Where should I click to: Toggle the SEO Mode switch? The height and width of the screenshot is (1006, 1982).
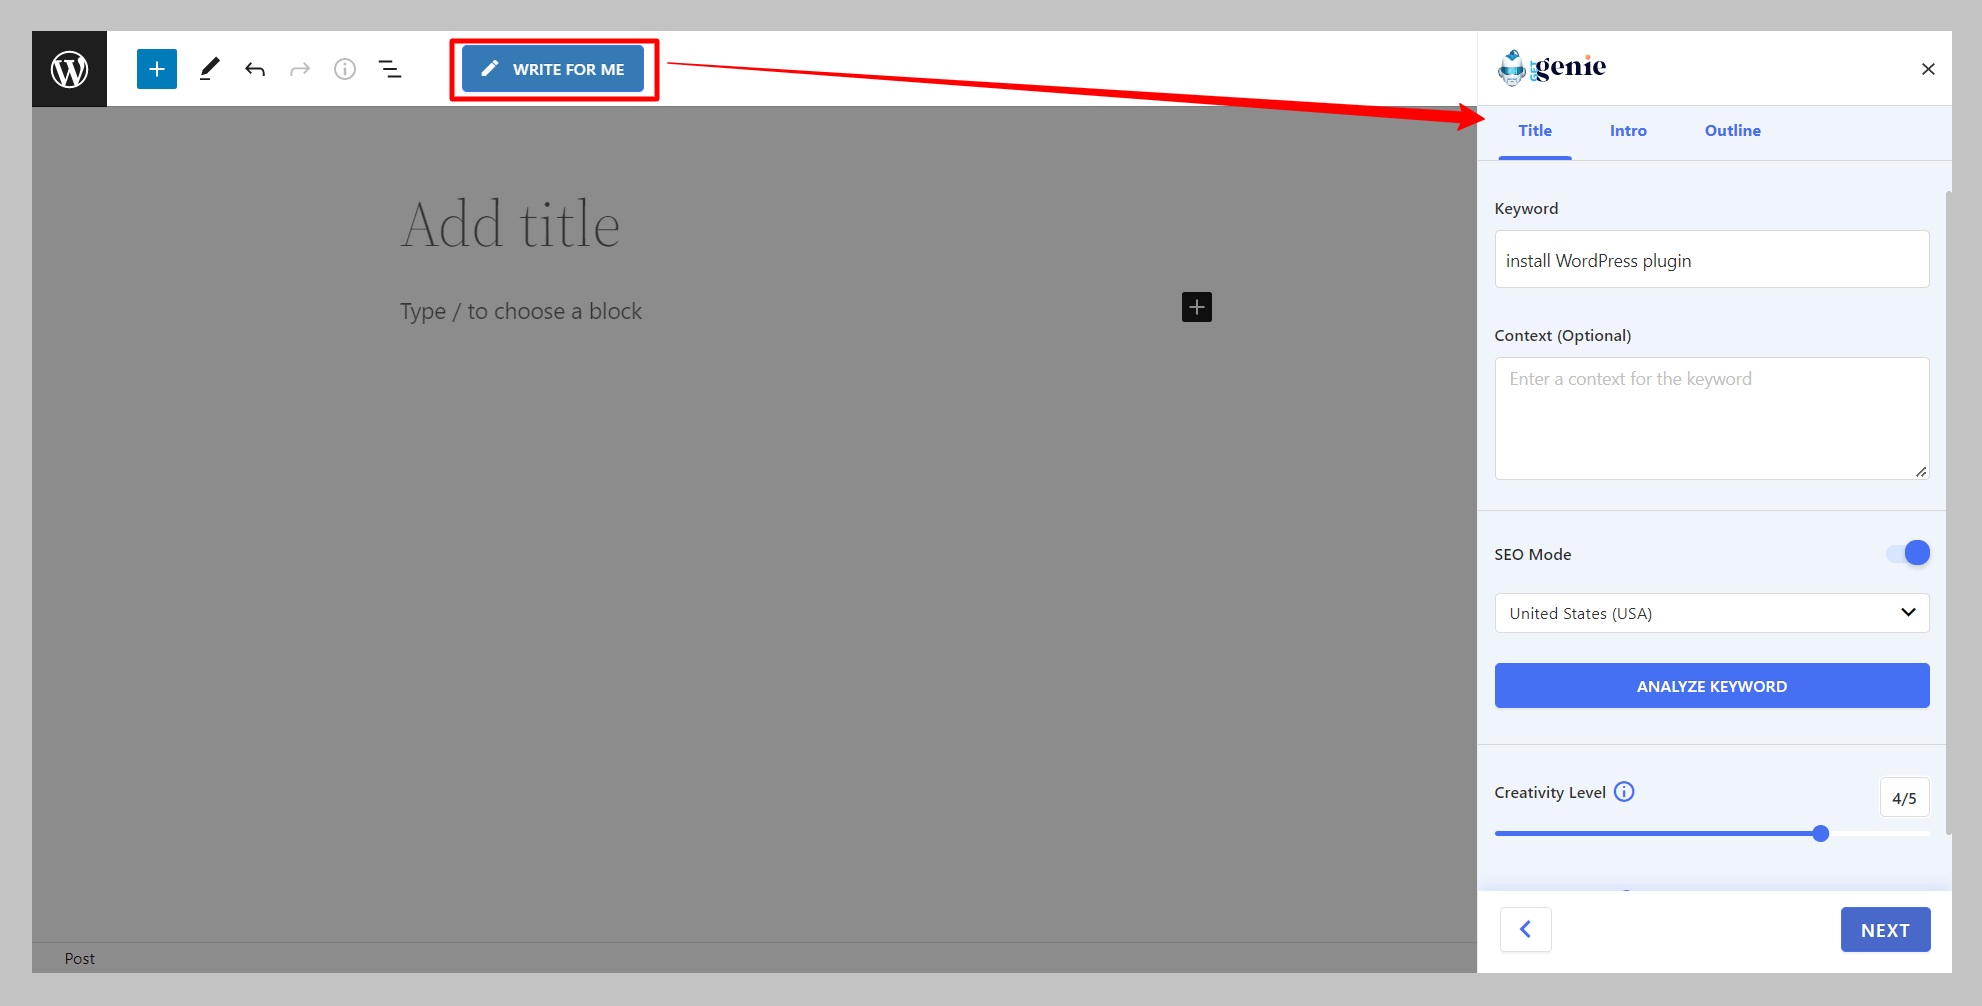(1908, 553)
